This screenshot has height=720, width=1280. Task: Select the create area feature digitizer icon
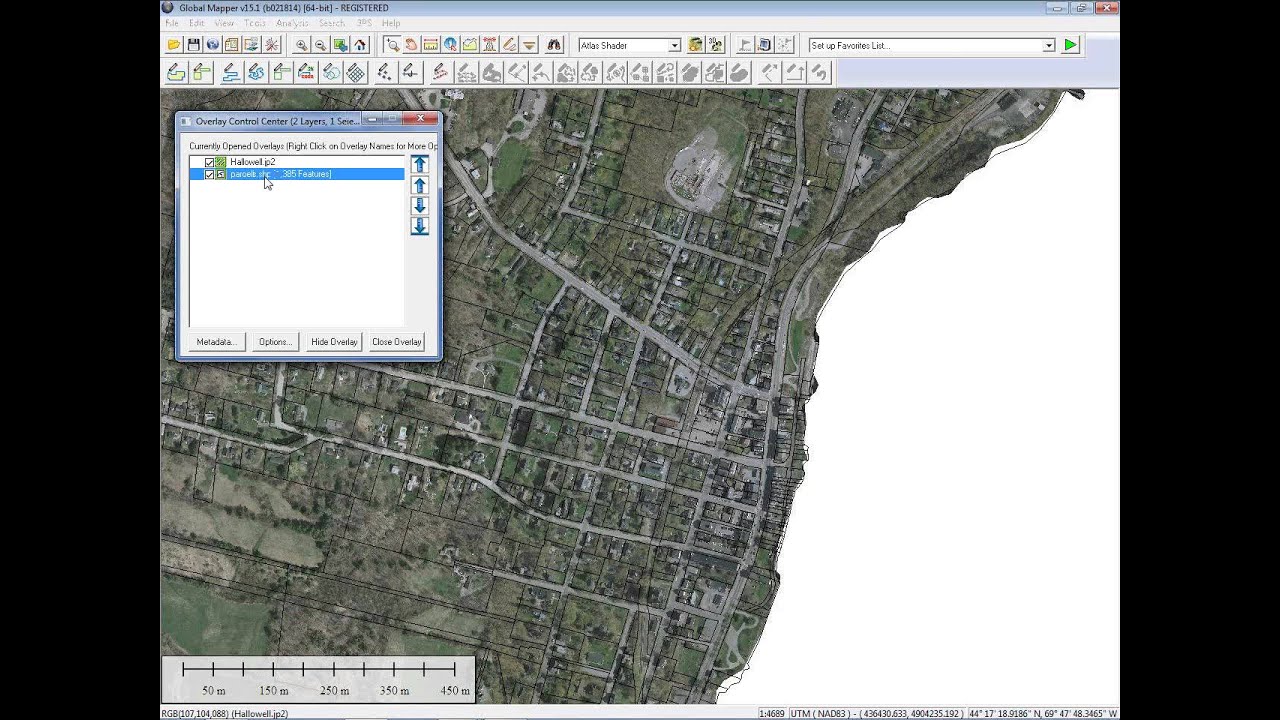click(176, 72)
